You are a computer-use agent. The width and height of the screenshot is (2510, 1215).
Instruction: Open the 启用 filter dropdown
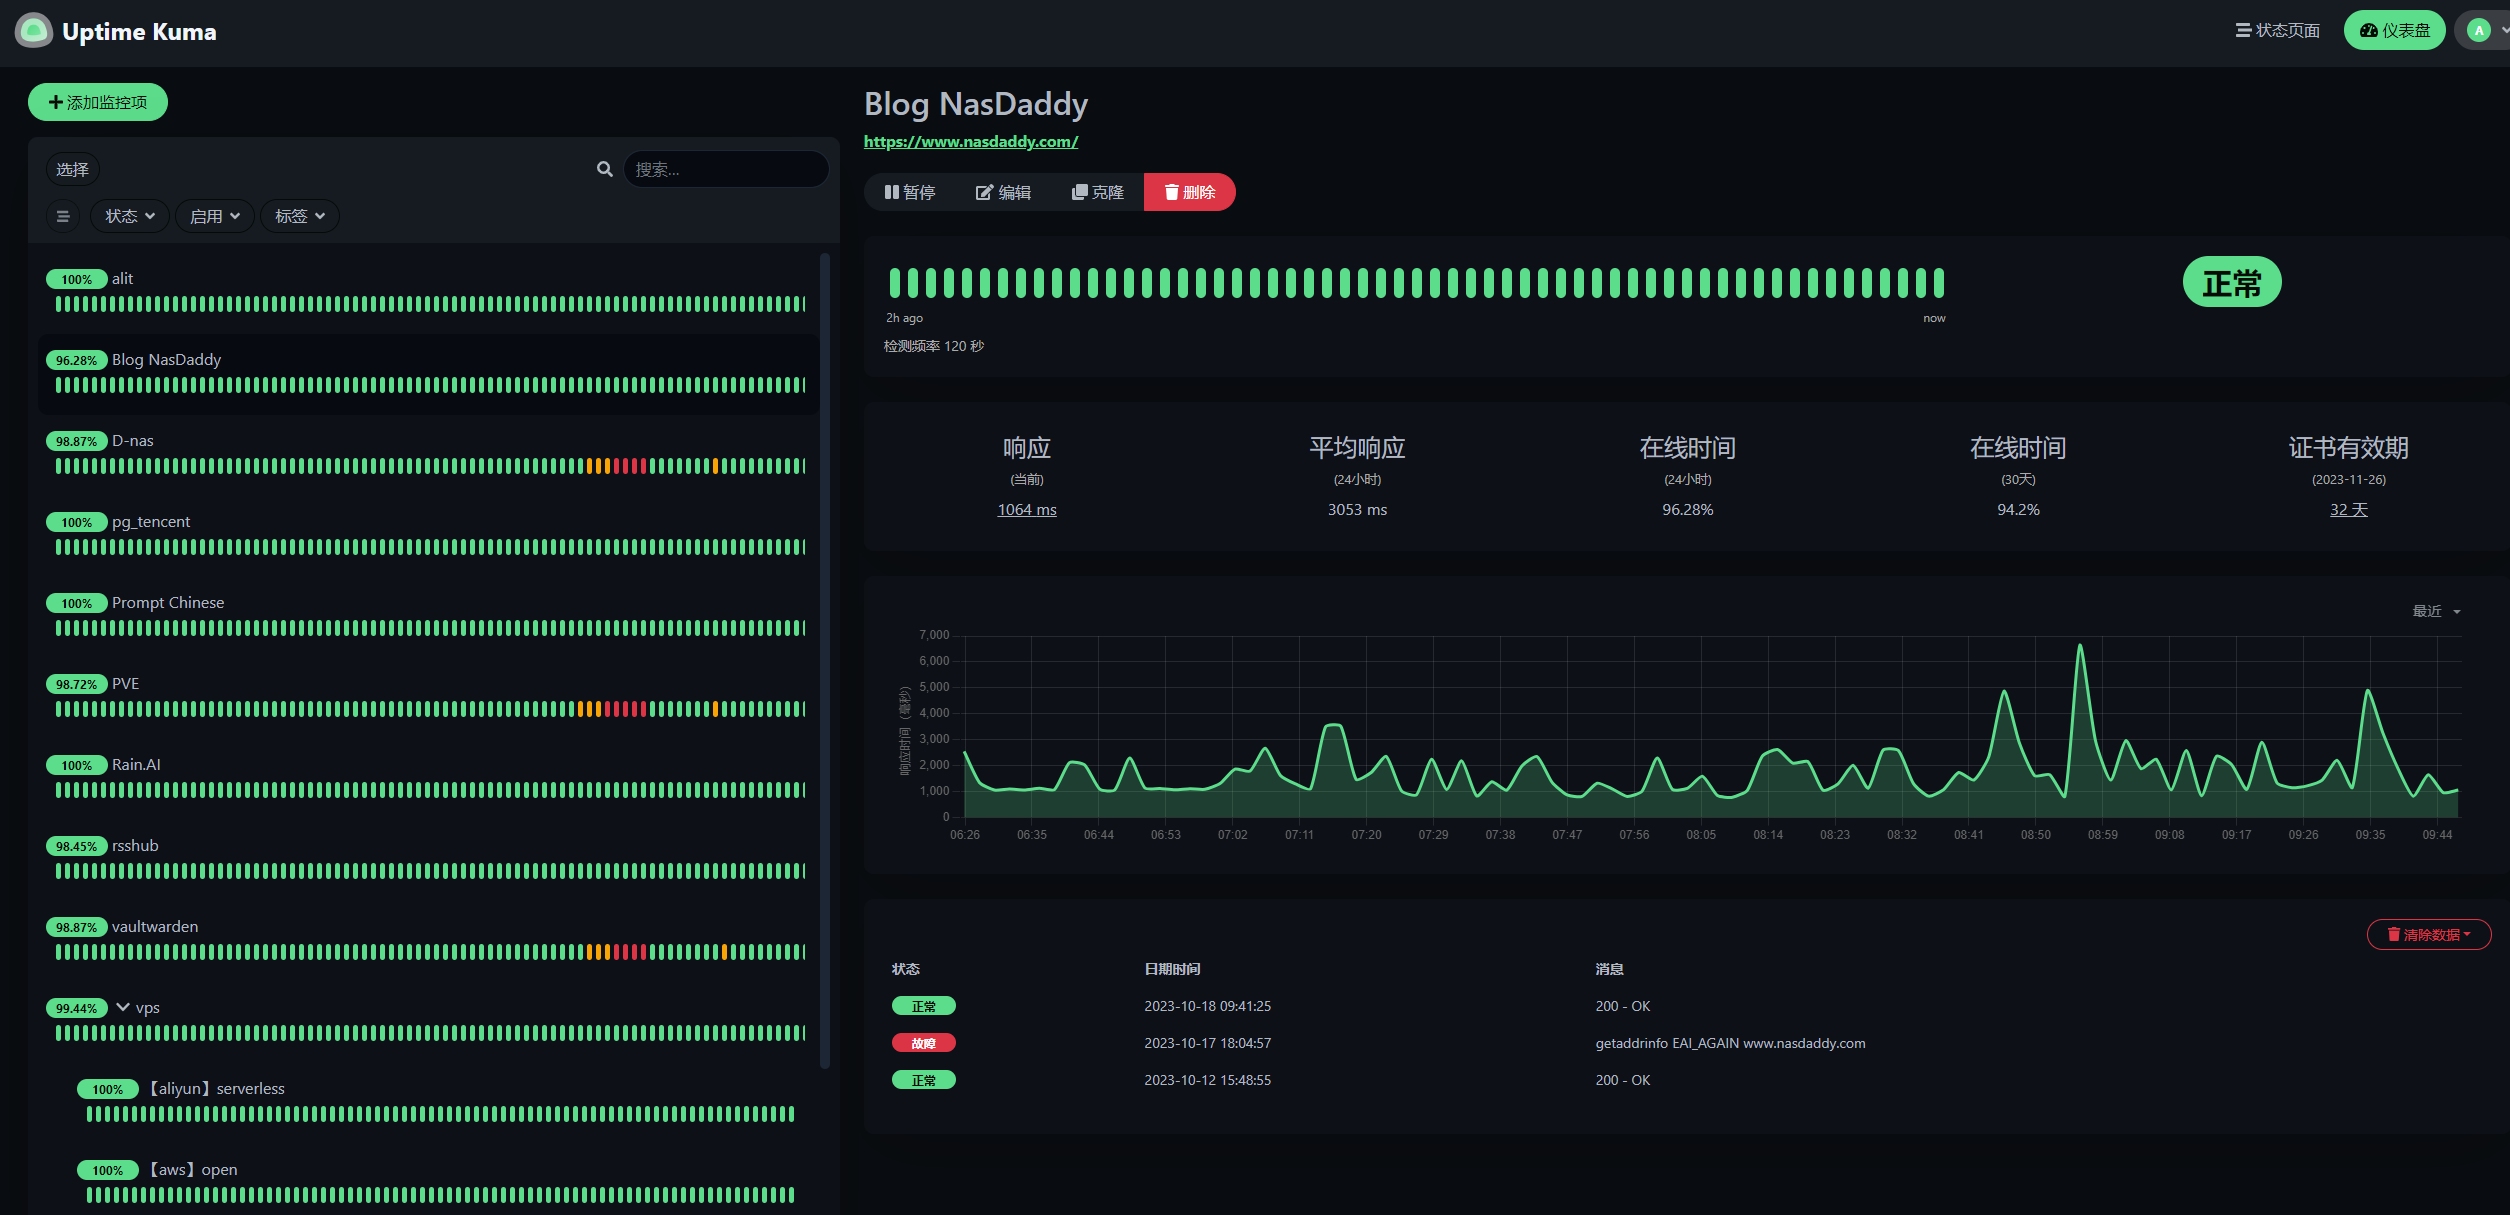point(214,216)
